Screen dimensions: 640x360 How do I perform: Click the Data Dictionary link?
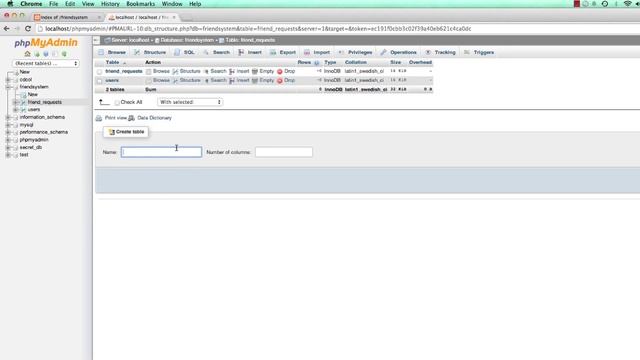154,118
